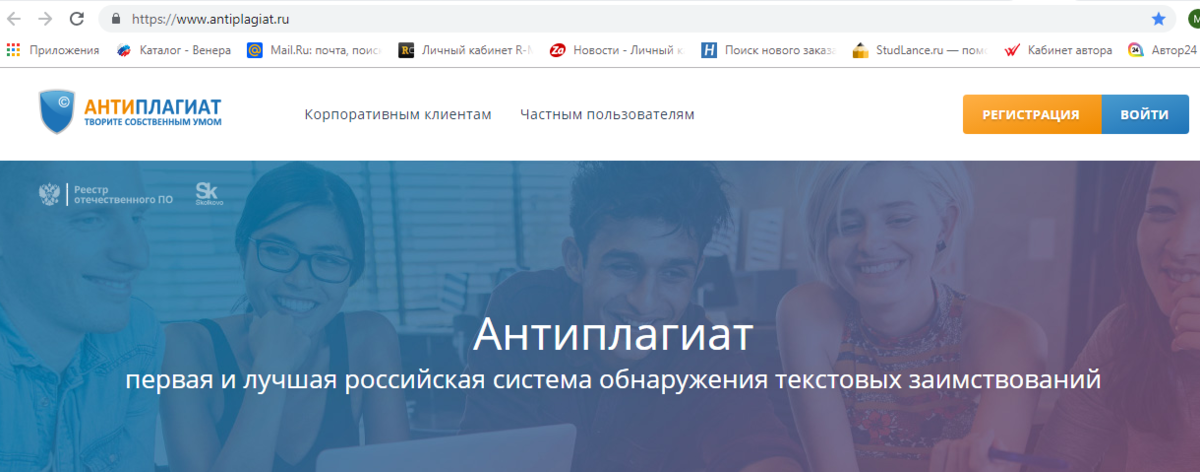Click the Антиплагиат hero heading text
Screen dimensions: 1200x472
click(x=612, y=335)
